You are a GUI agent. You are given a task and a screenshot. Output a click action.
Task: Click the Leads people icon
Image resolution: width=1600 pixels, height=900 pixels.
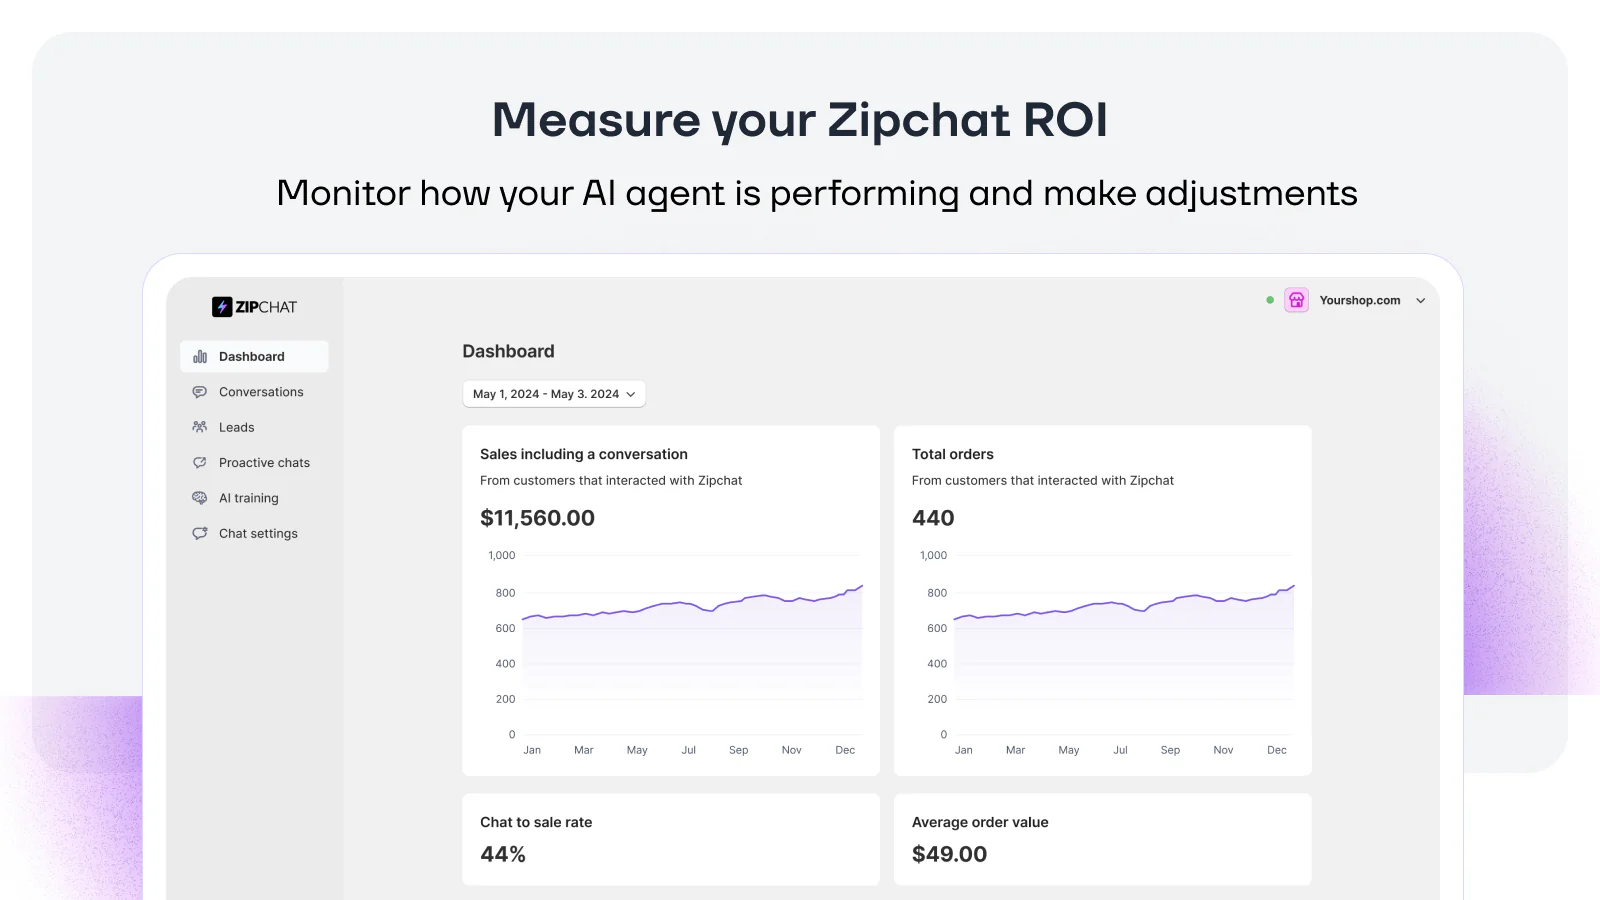200,427
